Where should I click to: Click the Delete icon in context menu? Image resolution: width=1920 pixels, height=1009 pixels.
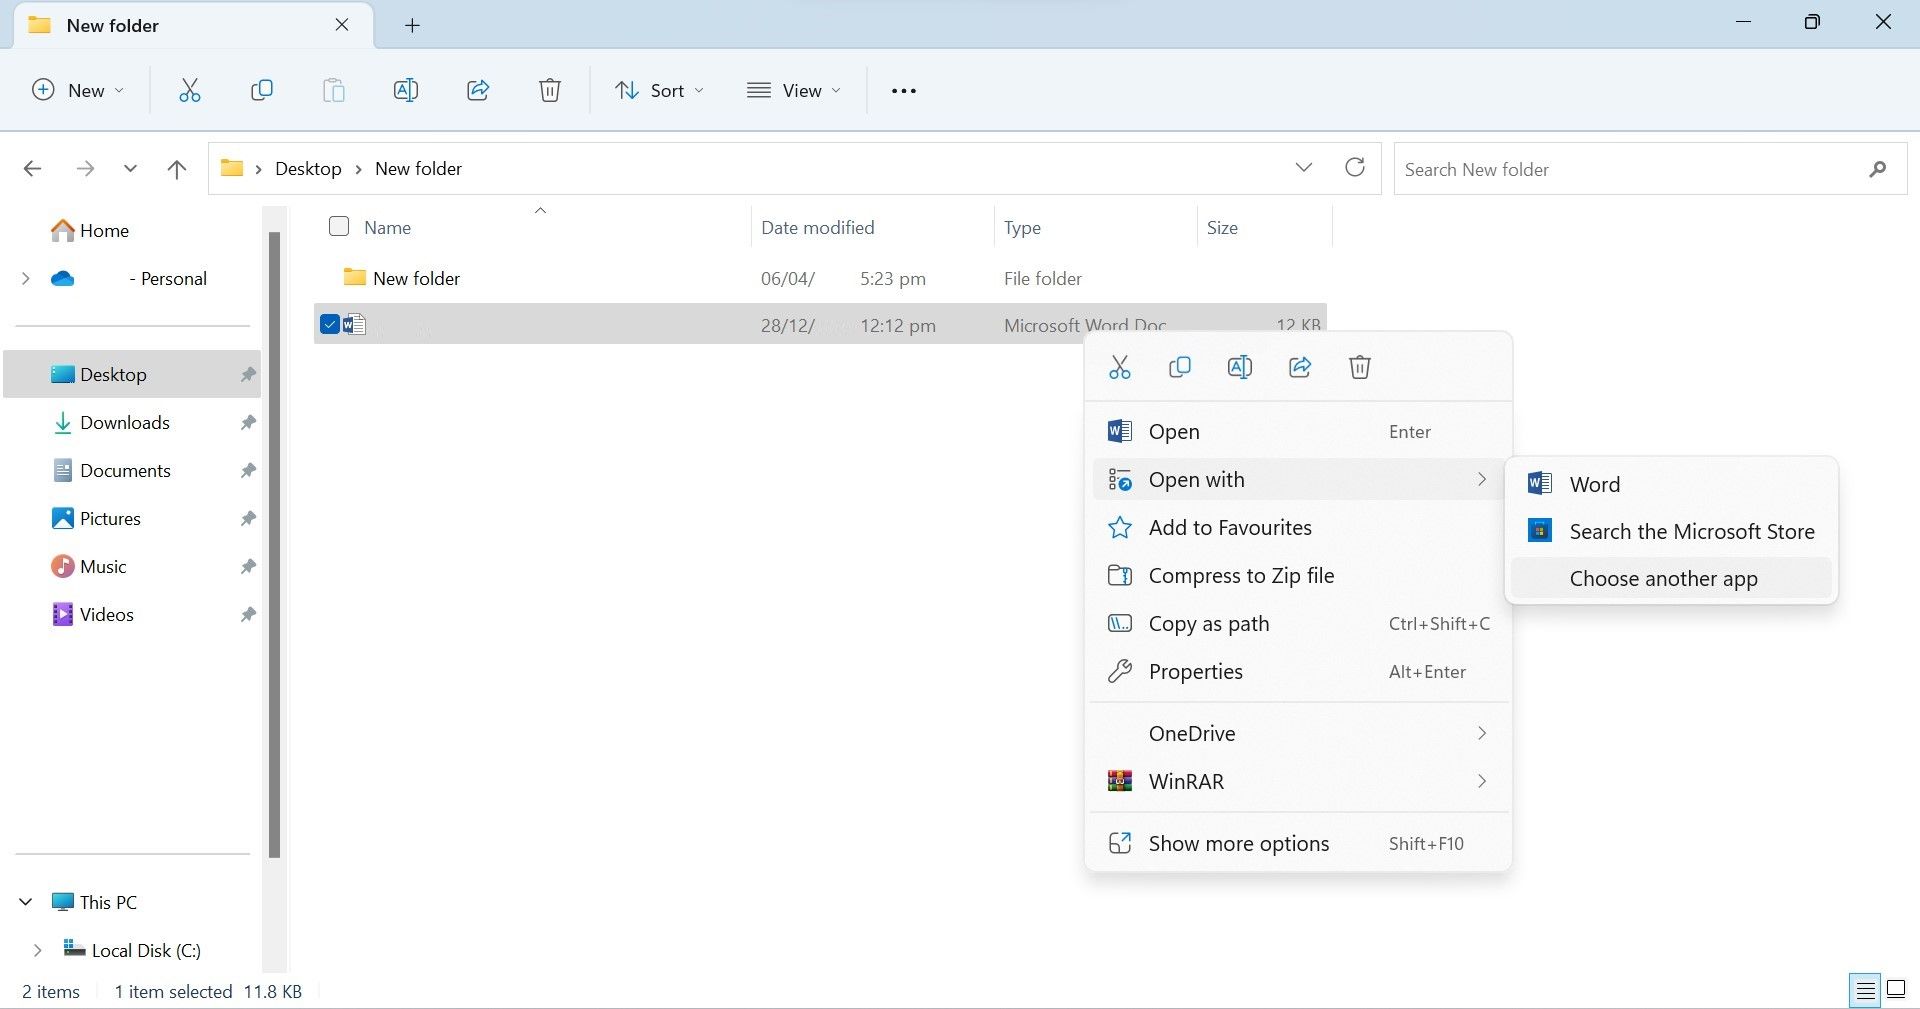[1360, 367]
